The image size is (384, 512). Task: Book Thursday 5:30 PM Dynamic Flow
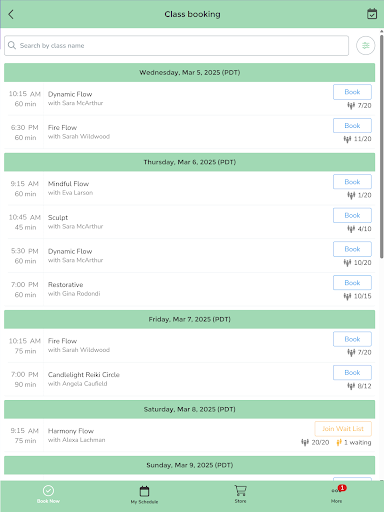352,249
